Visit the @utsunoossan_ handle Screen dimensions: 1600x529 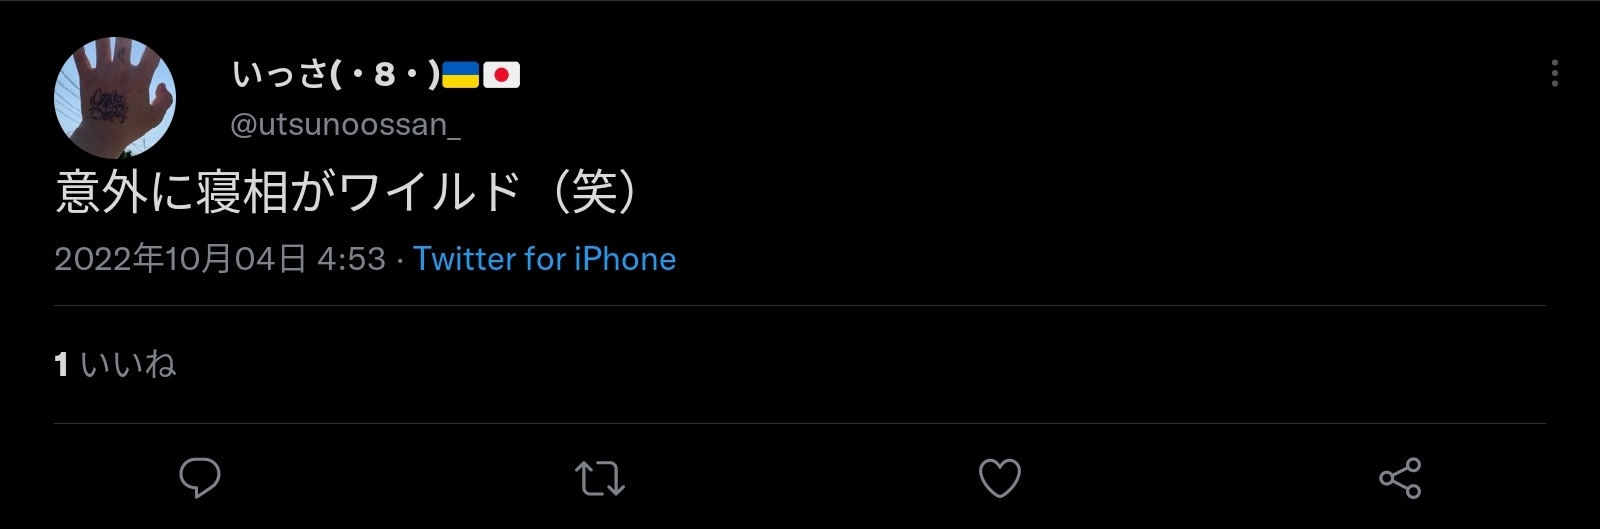(x=346, y=124)
